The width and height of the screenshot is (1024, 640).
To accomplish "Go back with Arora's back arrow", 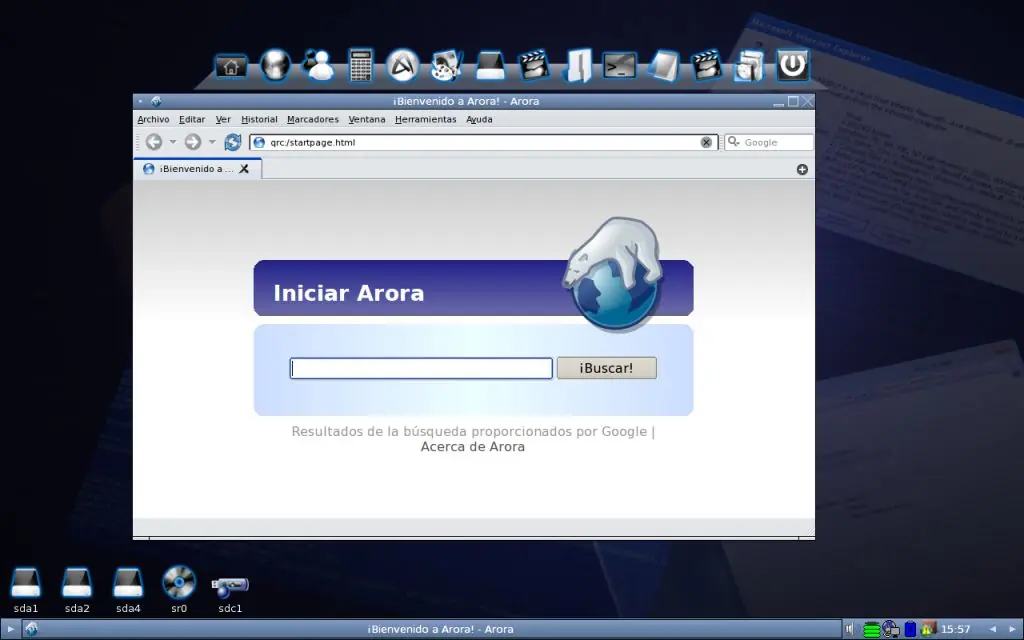I will [x=153, y=142].
